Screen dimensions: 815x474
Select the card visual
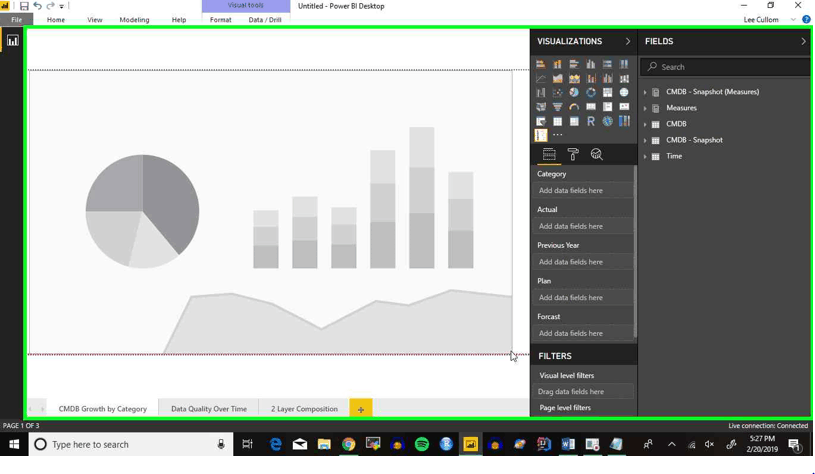[x=590, y=107]
